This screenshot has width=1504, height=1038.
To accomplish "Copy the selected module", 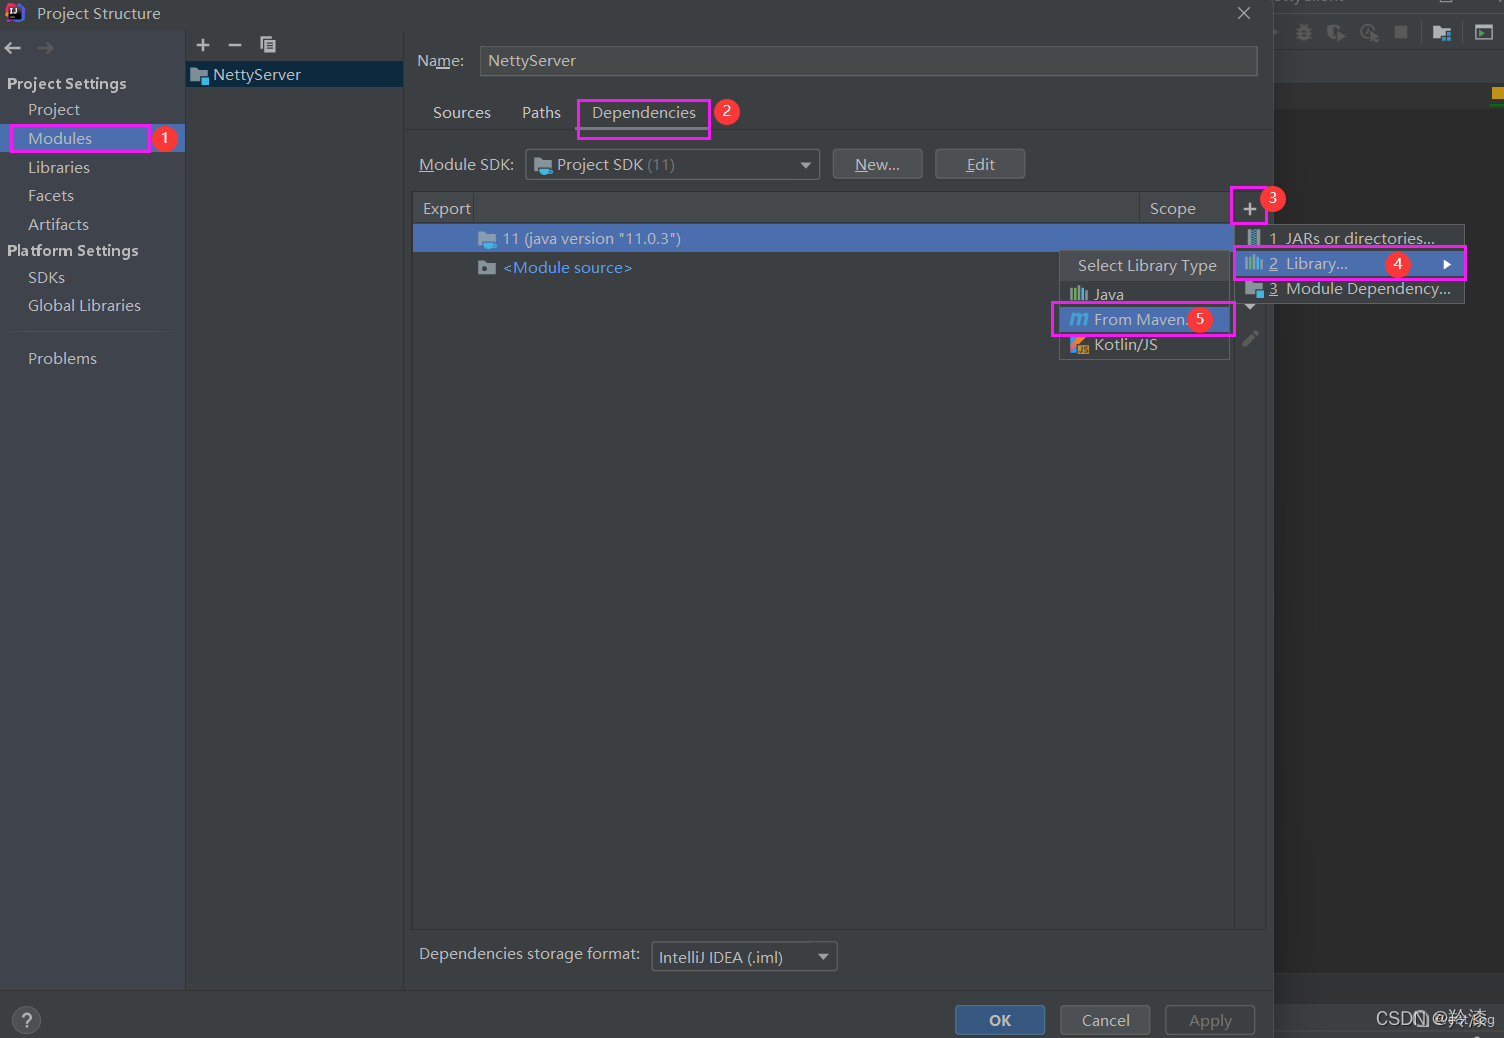I will tap(268, 45).
